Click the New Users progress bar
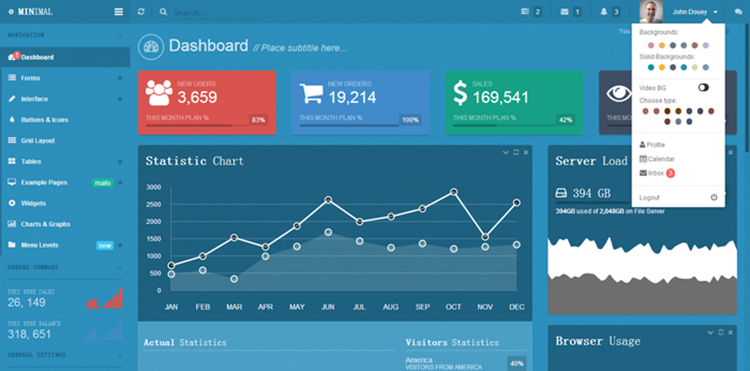 click(197, 125)
